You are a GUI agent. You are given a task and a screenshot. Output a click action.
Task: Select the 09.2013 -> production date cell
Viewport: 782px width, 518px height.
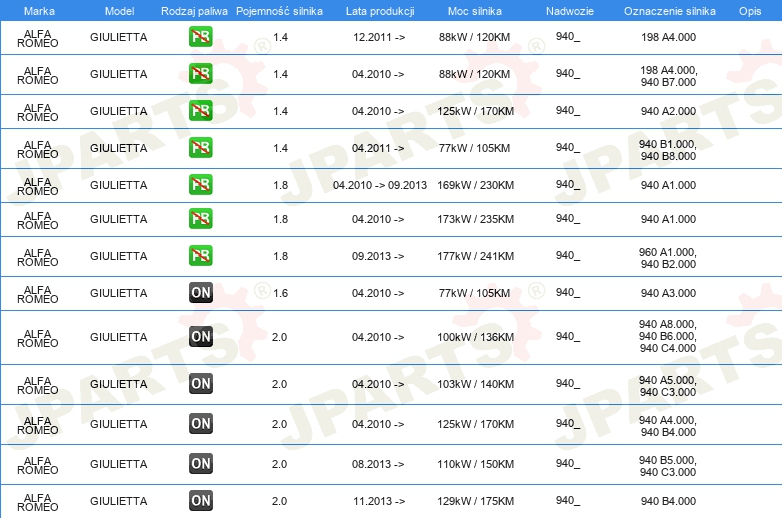378,256
